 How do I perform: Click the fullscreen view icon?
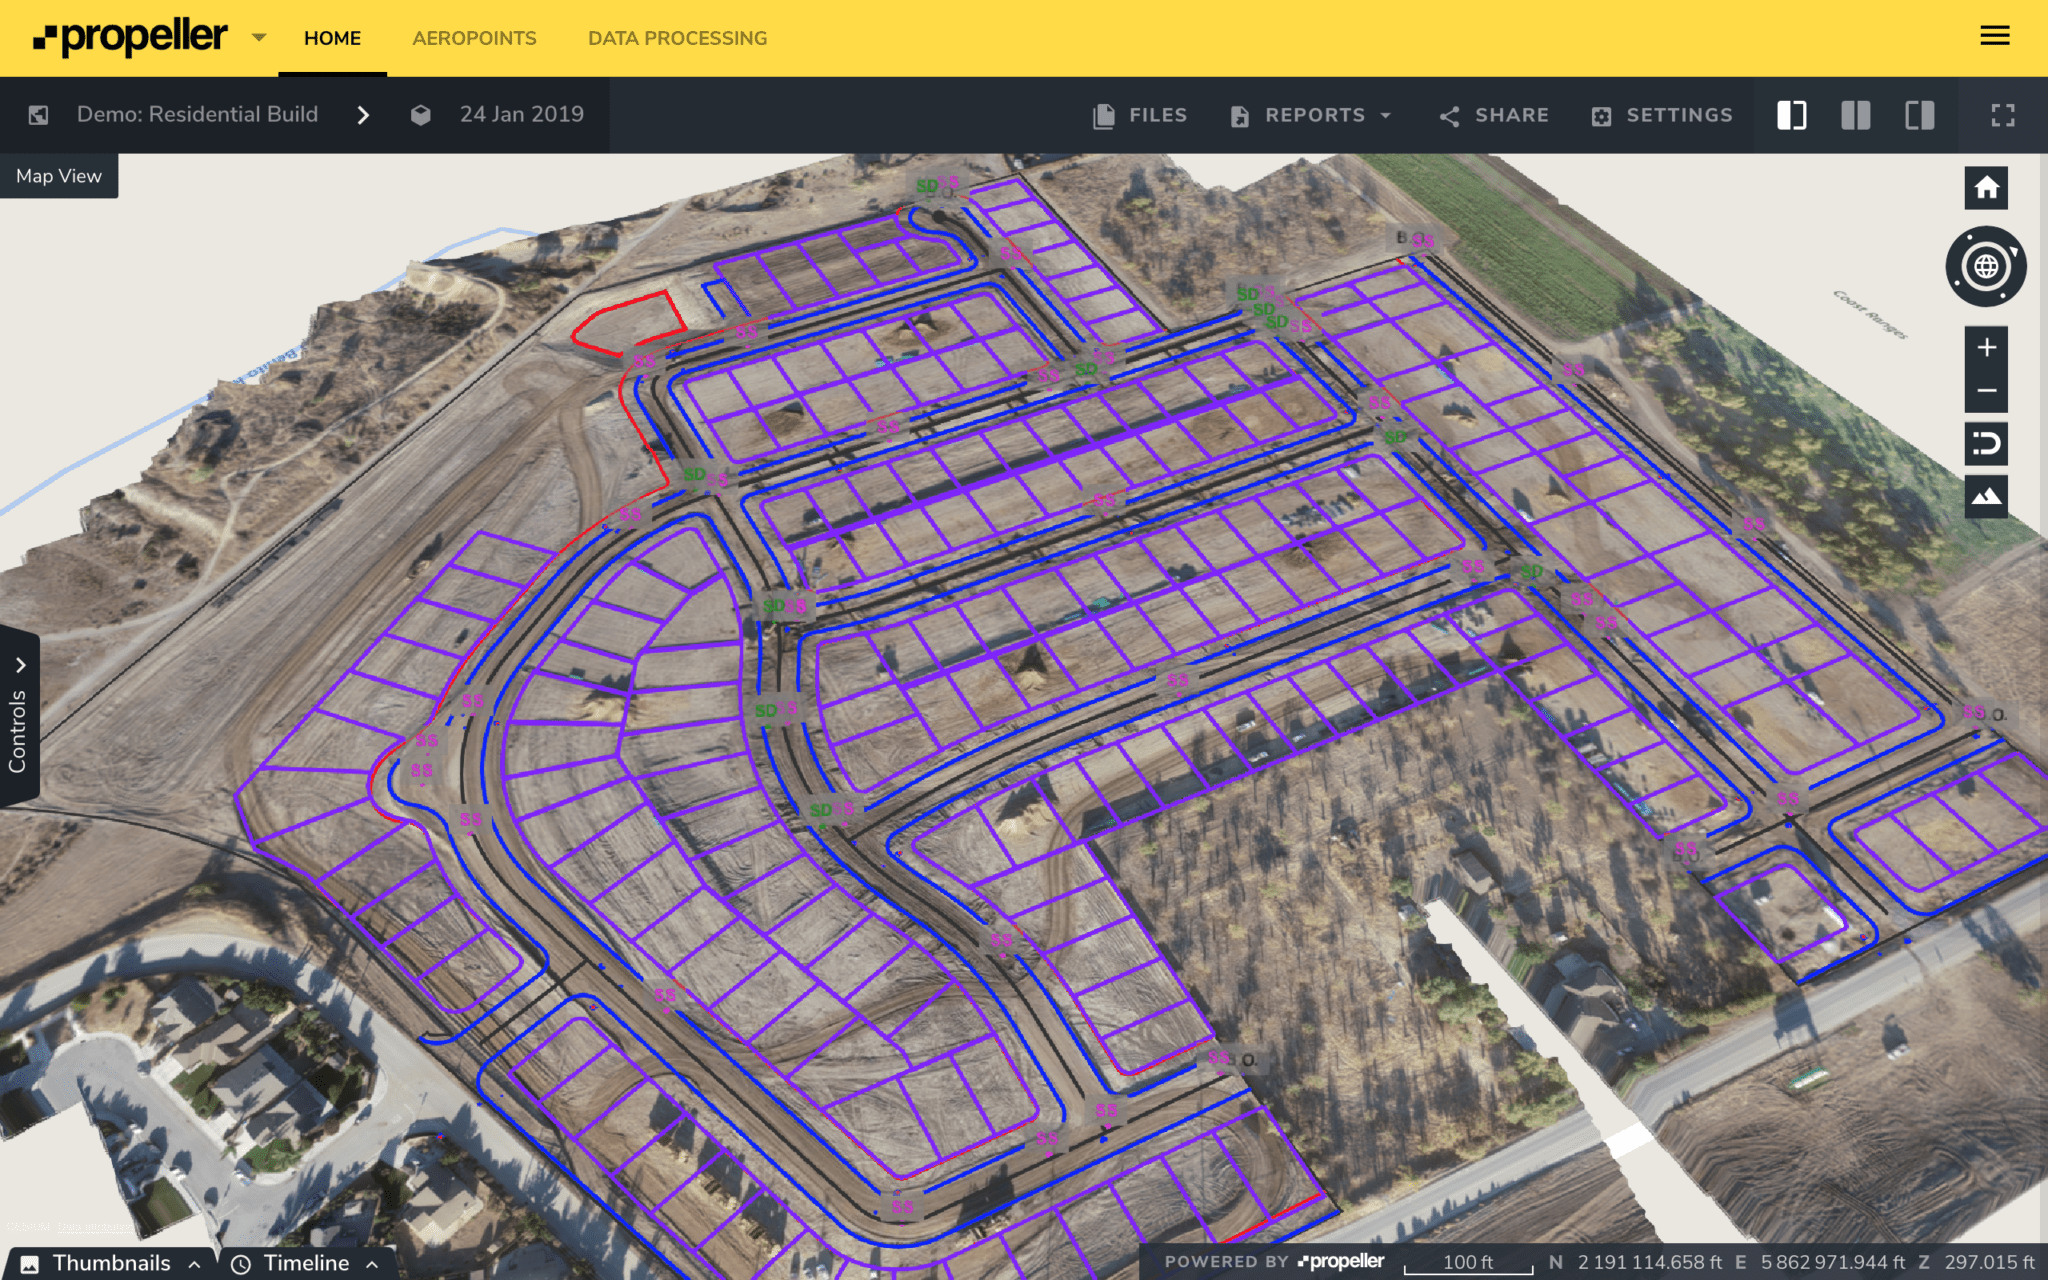(x=2001, y=115)
